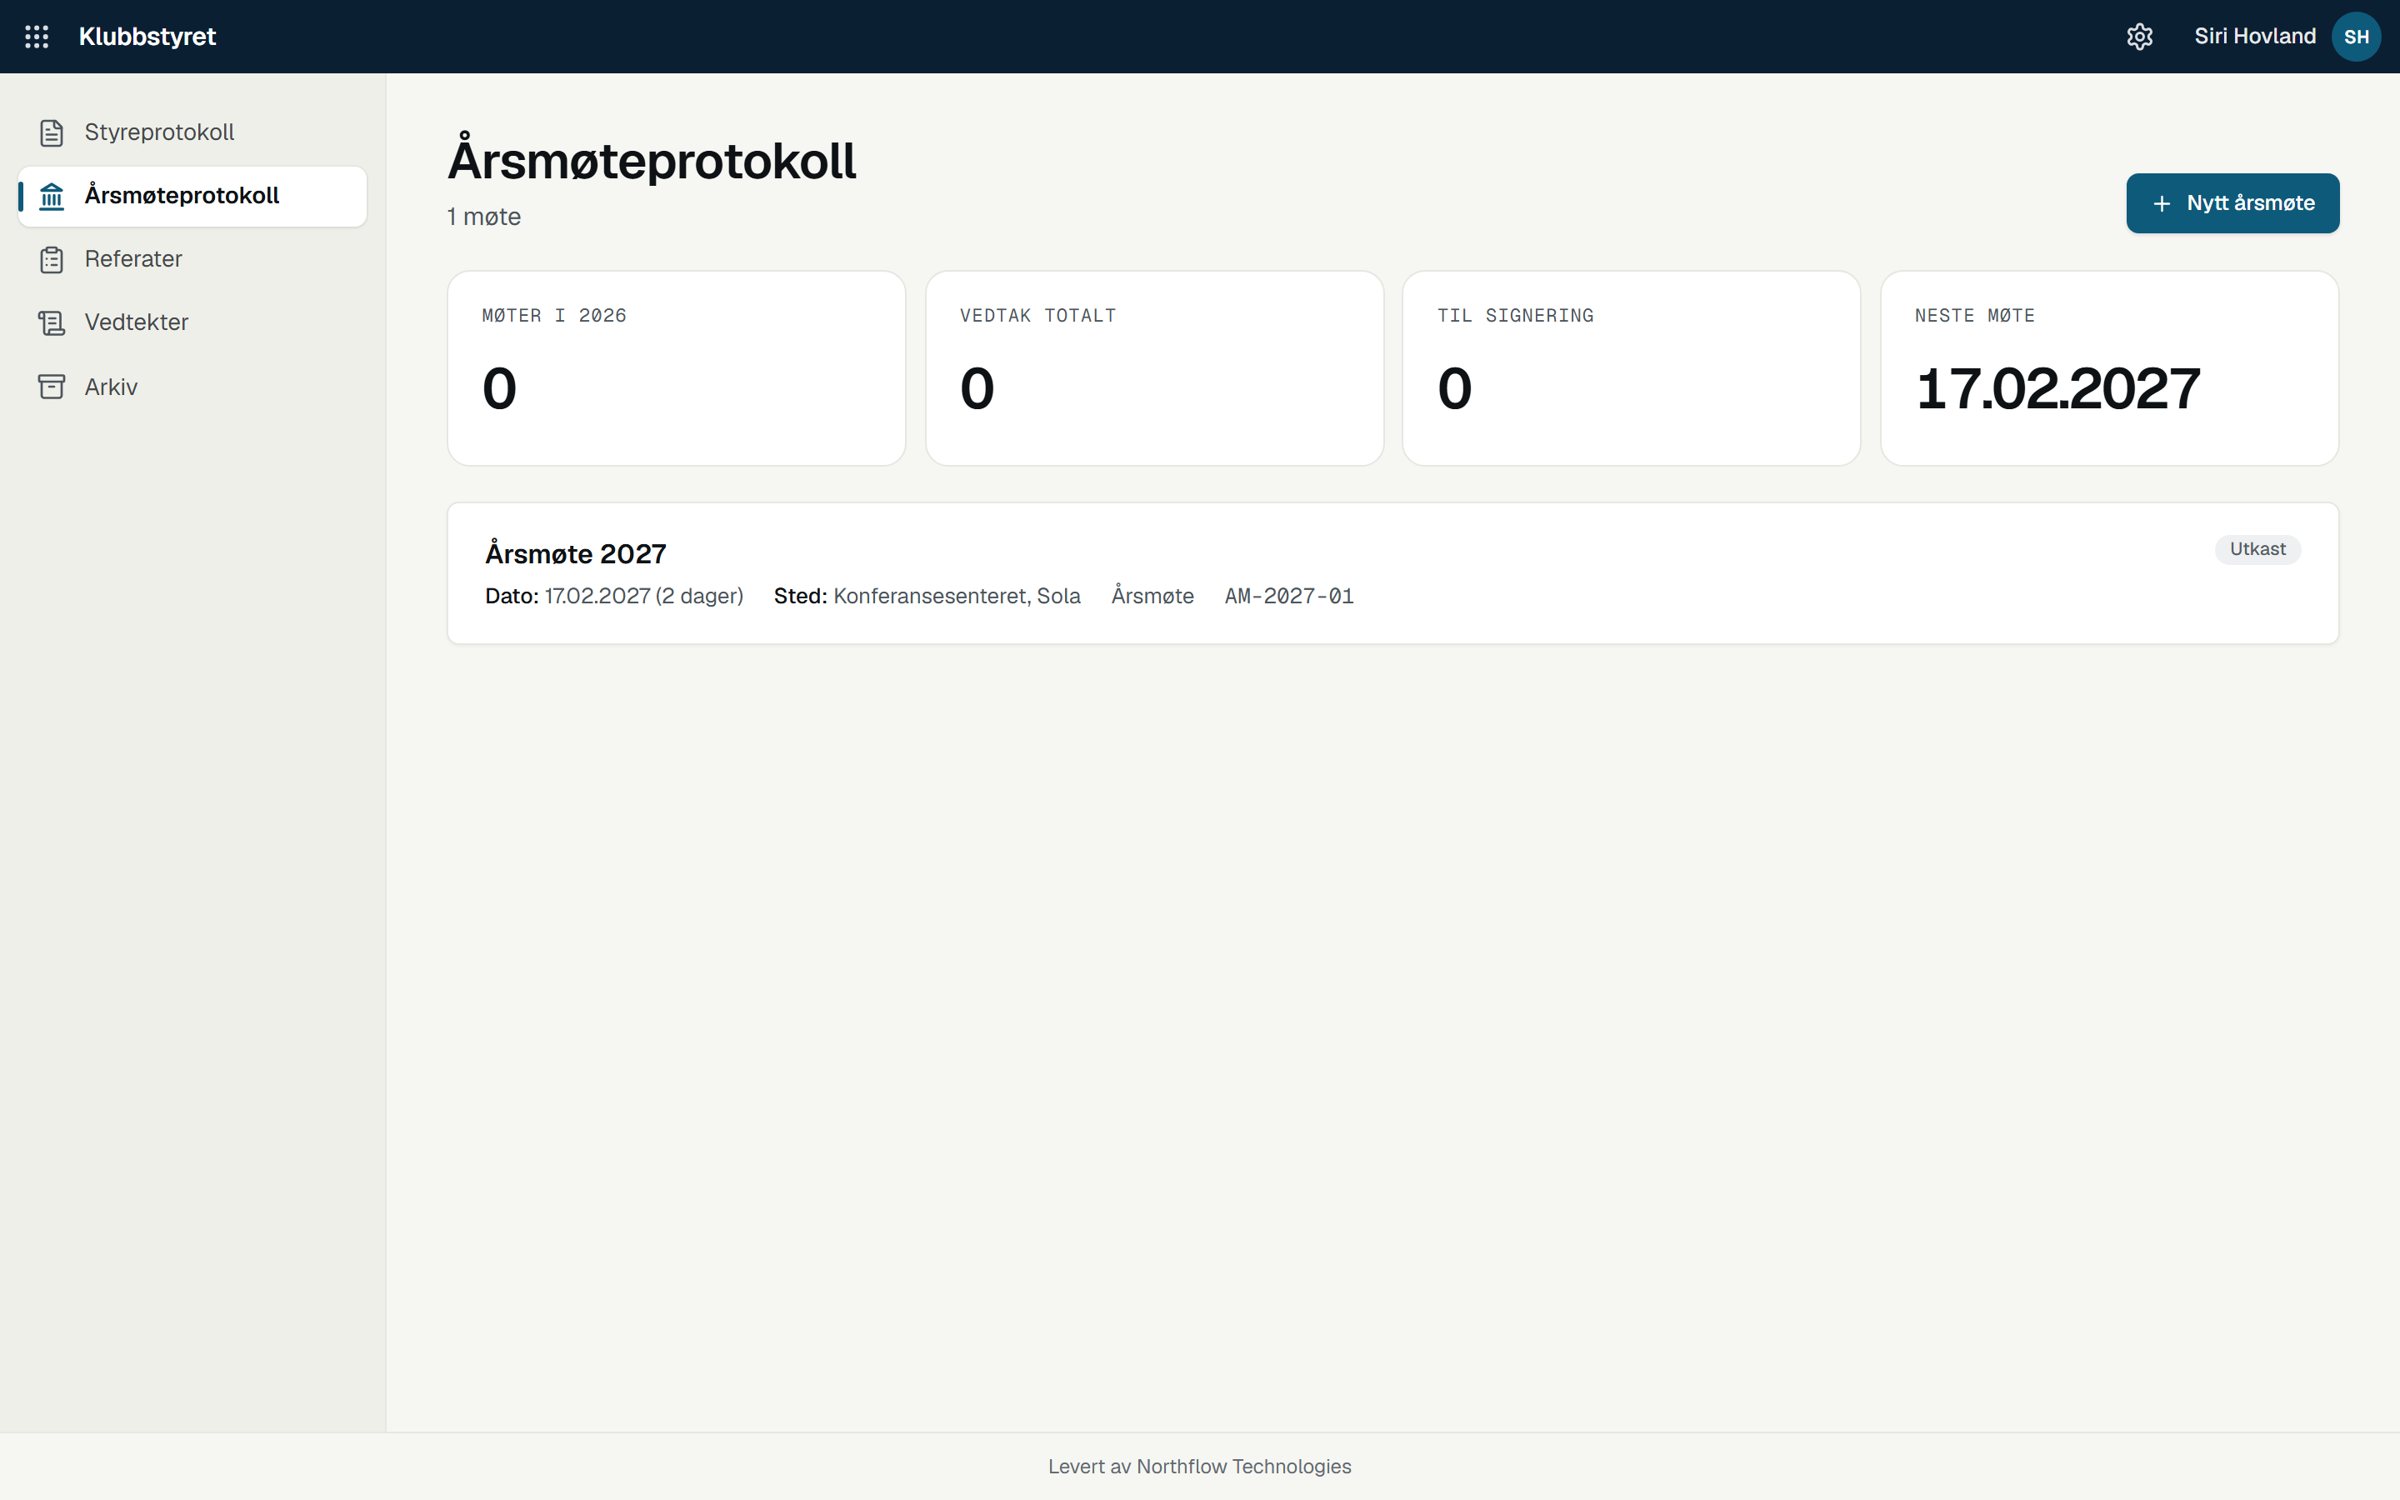Open Vedtekter from sidebar
The height and width of the screenshot is (1500, 2400).
tap(192, 323)
